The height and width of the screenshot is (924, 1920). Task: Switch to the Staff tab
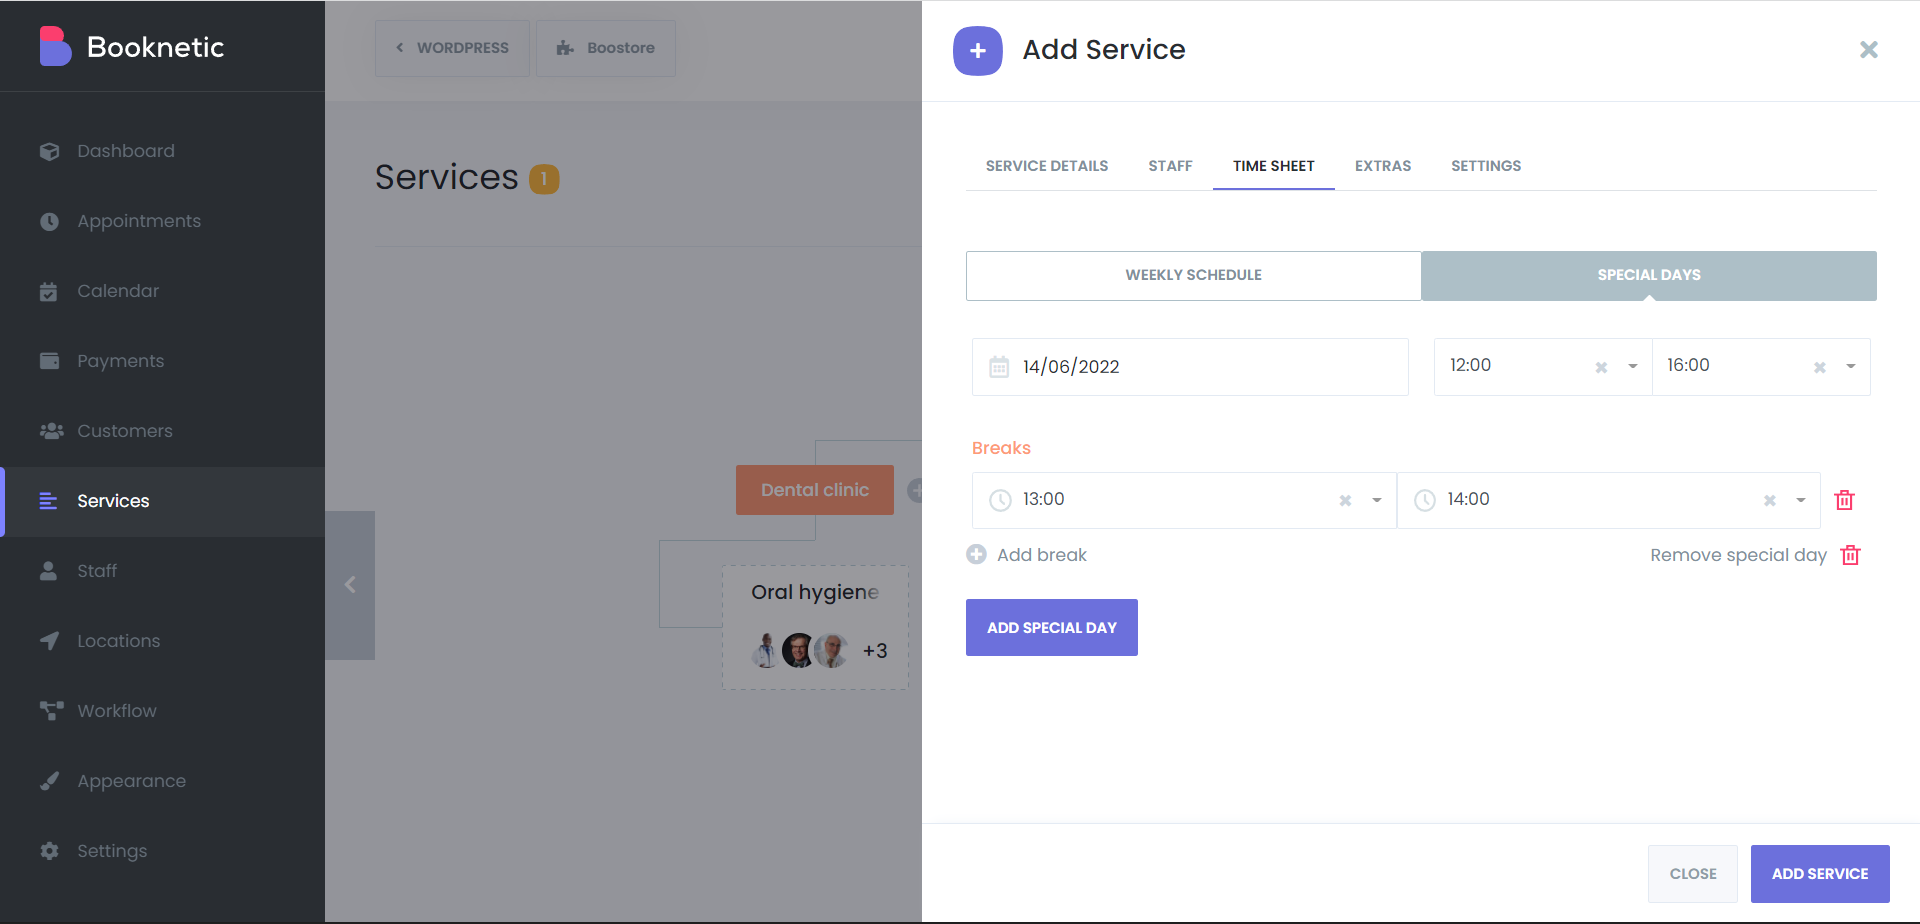[x=1170, y=166]
